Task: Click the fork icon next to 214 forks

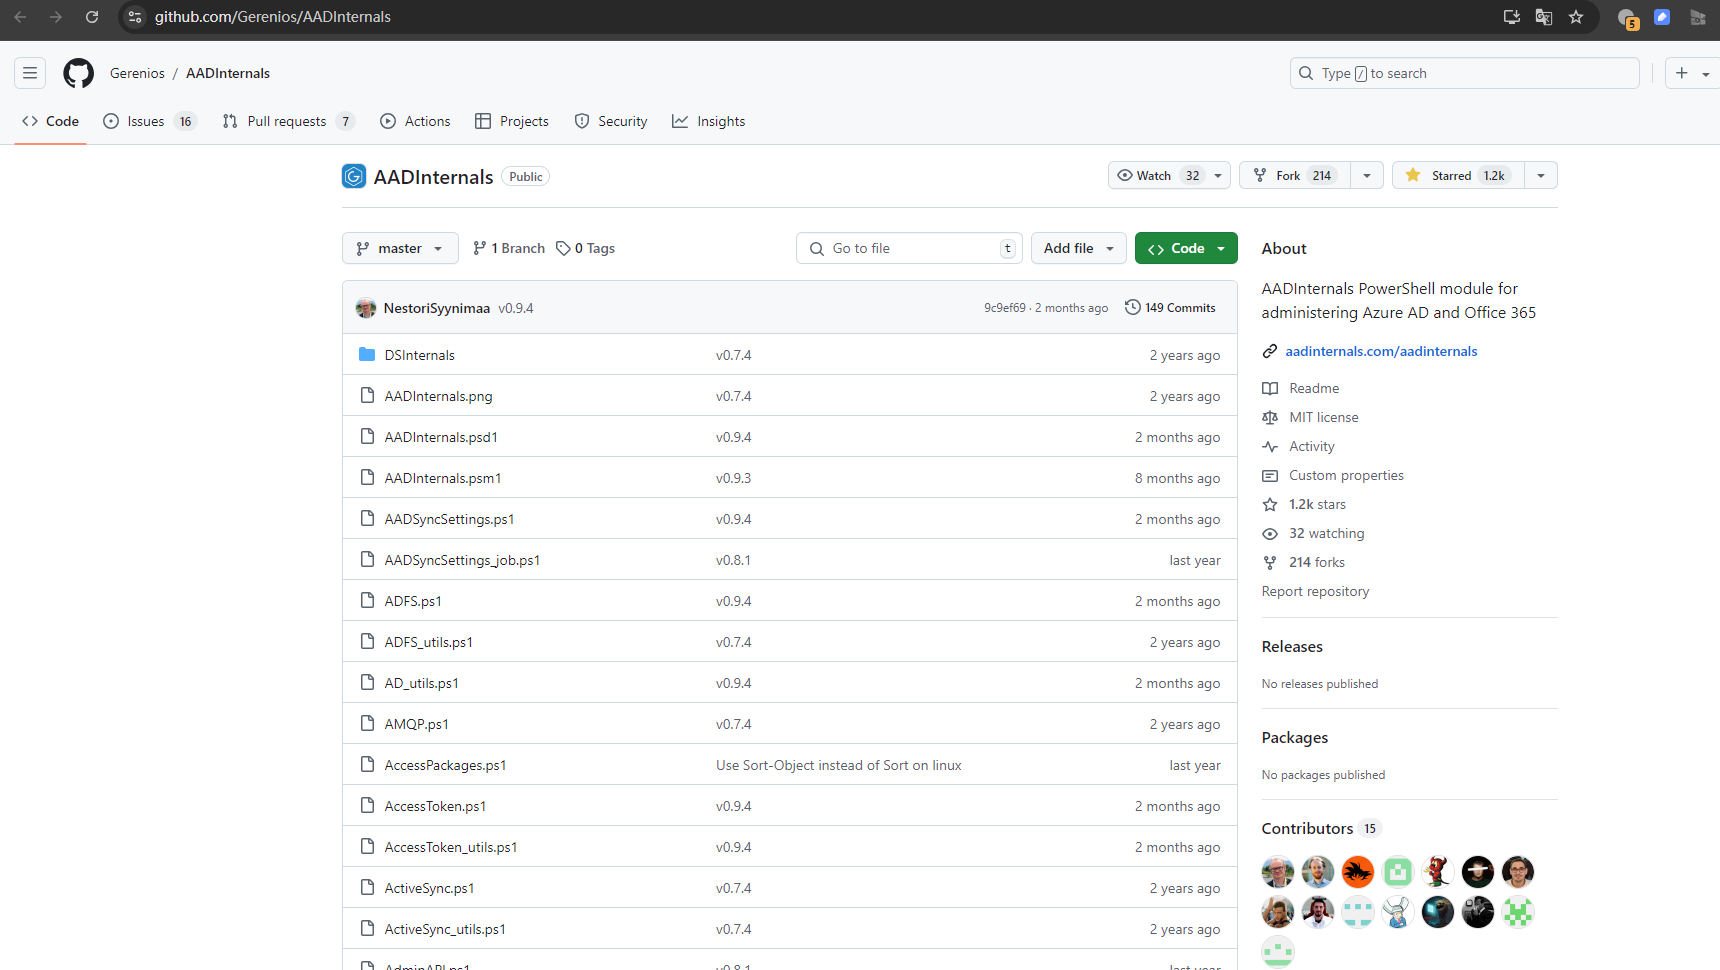Action: pos(1270,562)
